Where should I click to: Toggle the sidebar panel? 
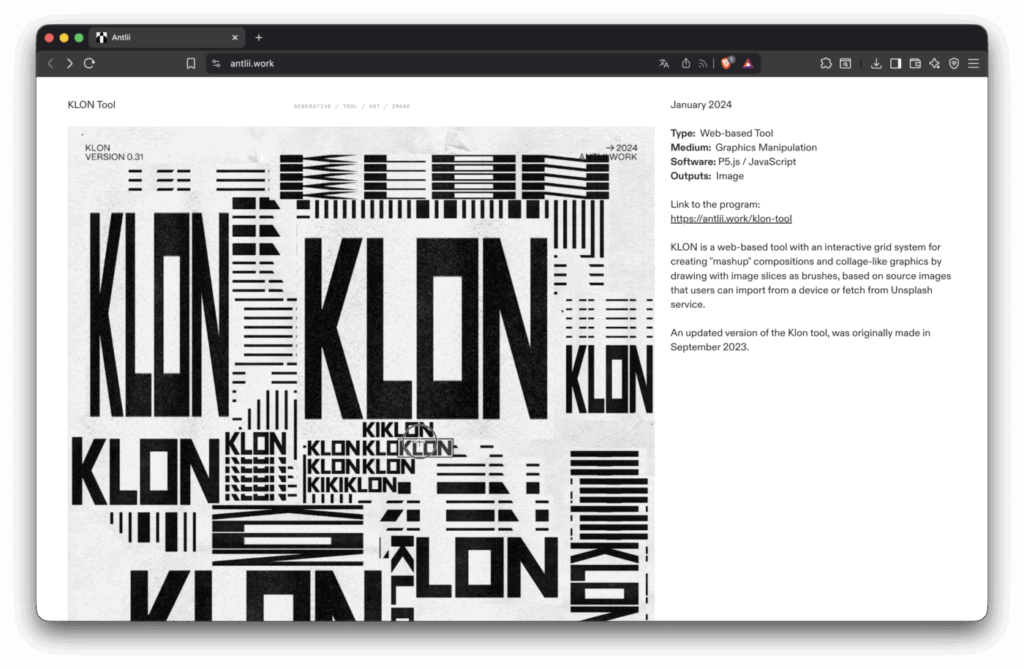coord(896,63)
